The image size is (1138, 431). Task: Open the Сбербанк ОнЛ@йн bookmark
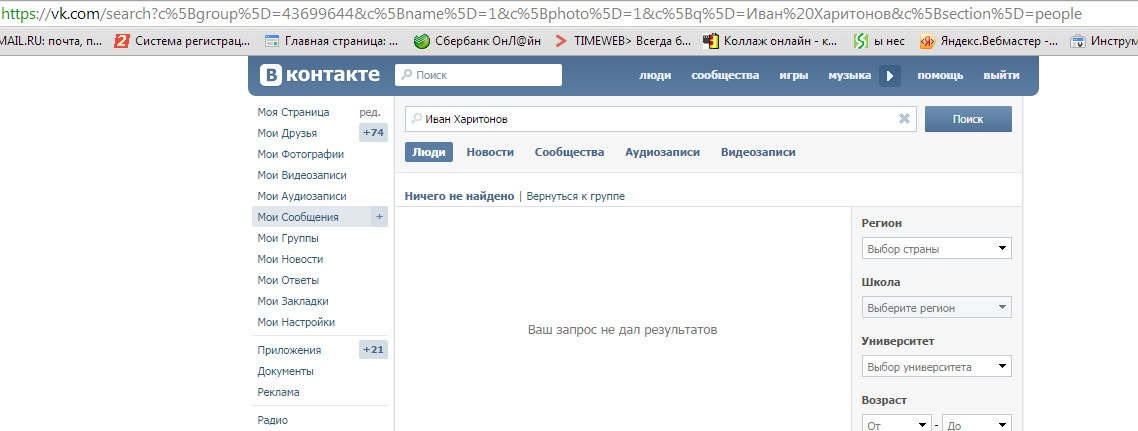[x=478, y=41]
